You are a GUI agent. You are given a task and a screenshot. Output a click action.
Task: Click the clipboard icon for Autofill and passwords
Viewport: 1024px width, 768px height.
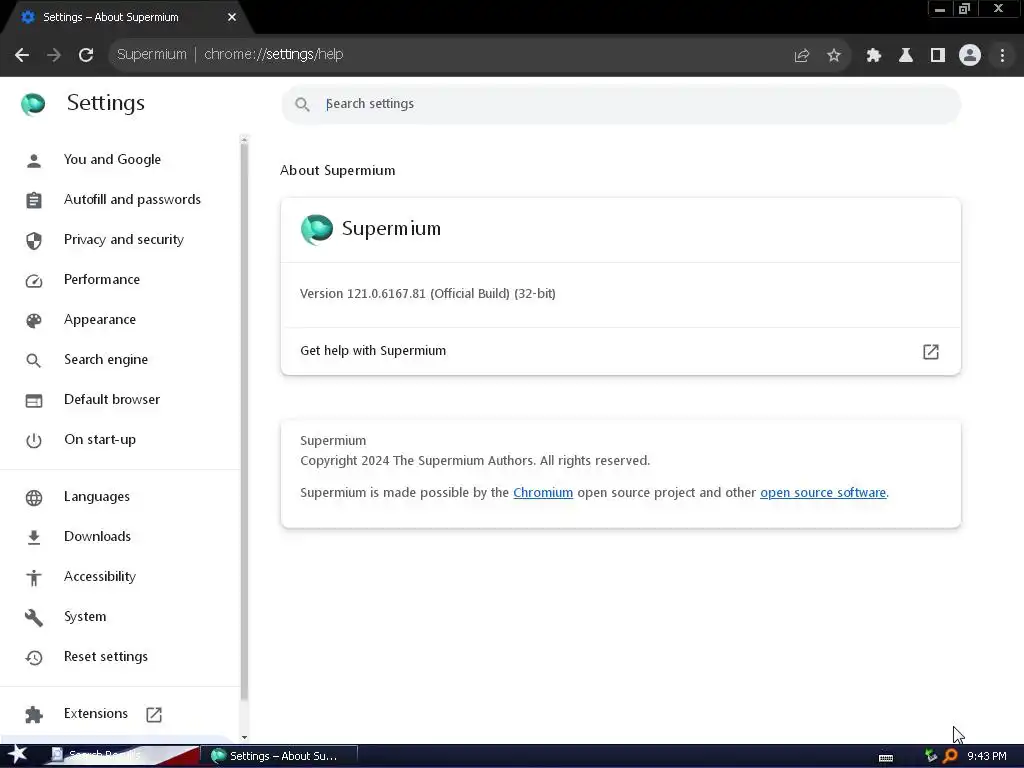pyautogui.click(x=33, y=200)
